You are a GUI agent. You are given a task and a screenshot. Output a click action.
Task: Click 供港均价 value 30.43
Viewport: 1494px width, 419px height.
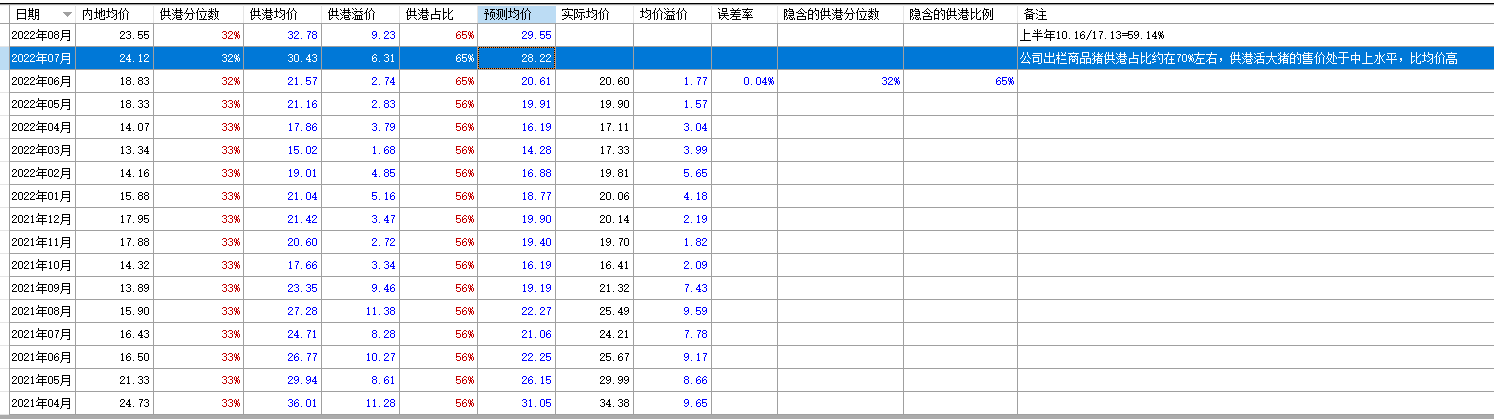tap(283, 58)
